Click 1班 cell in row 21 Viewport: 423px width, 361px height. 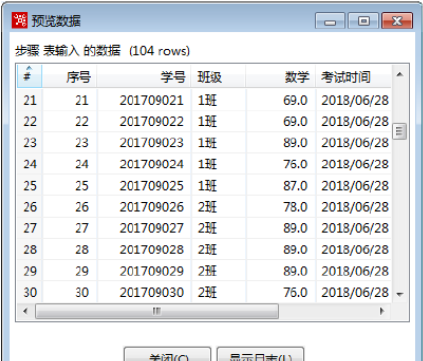(x=219, y=100)
